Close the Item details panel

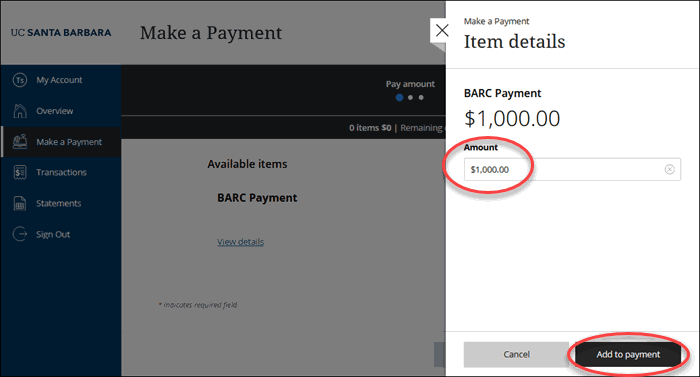click(x=442, y=30)
